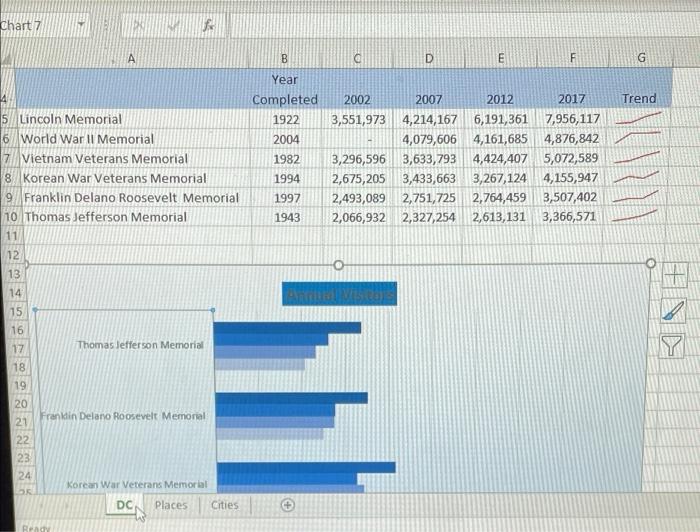Click the Annual Visitors chart title
Screen dimensions: 700x532
[340, 294]
